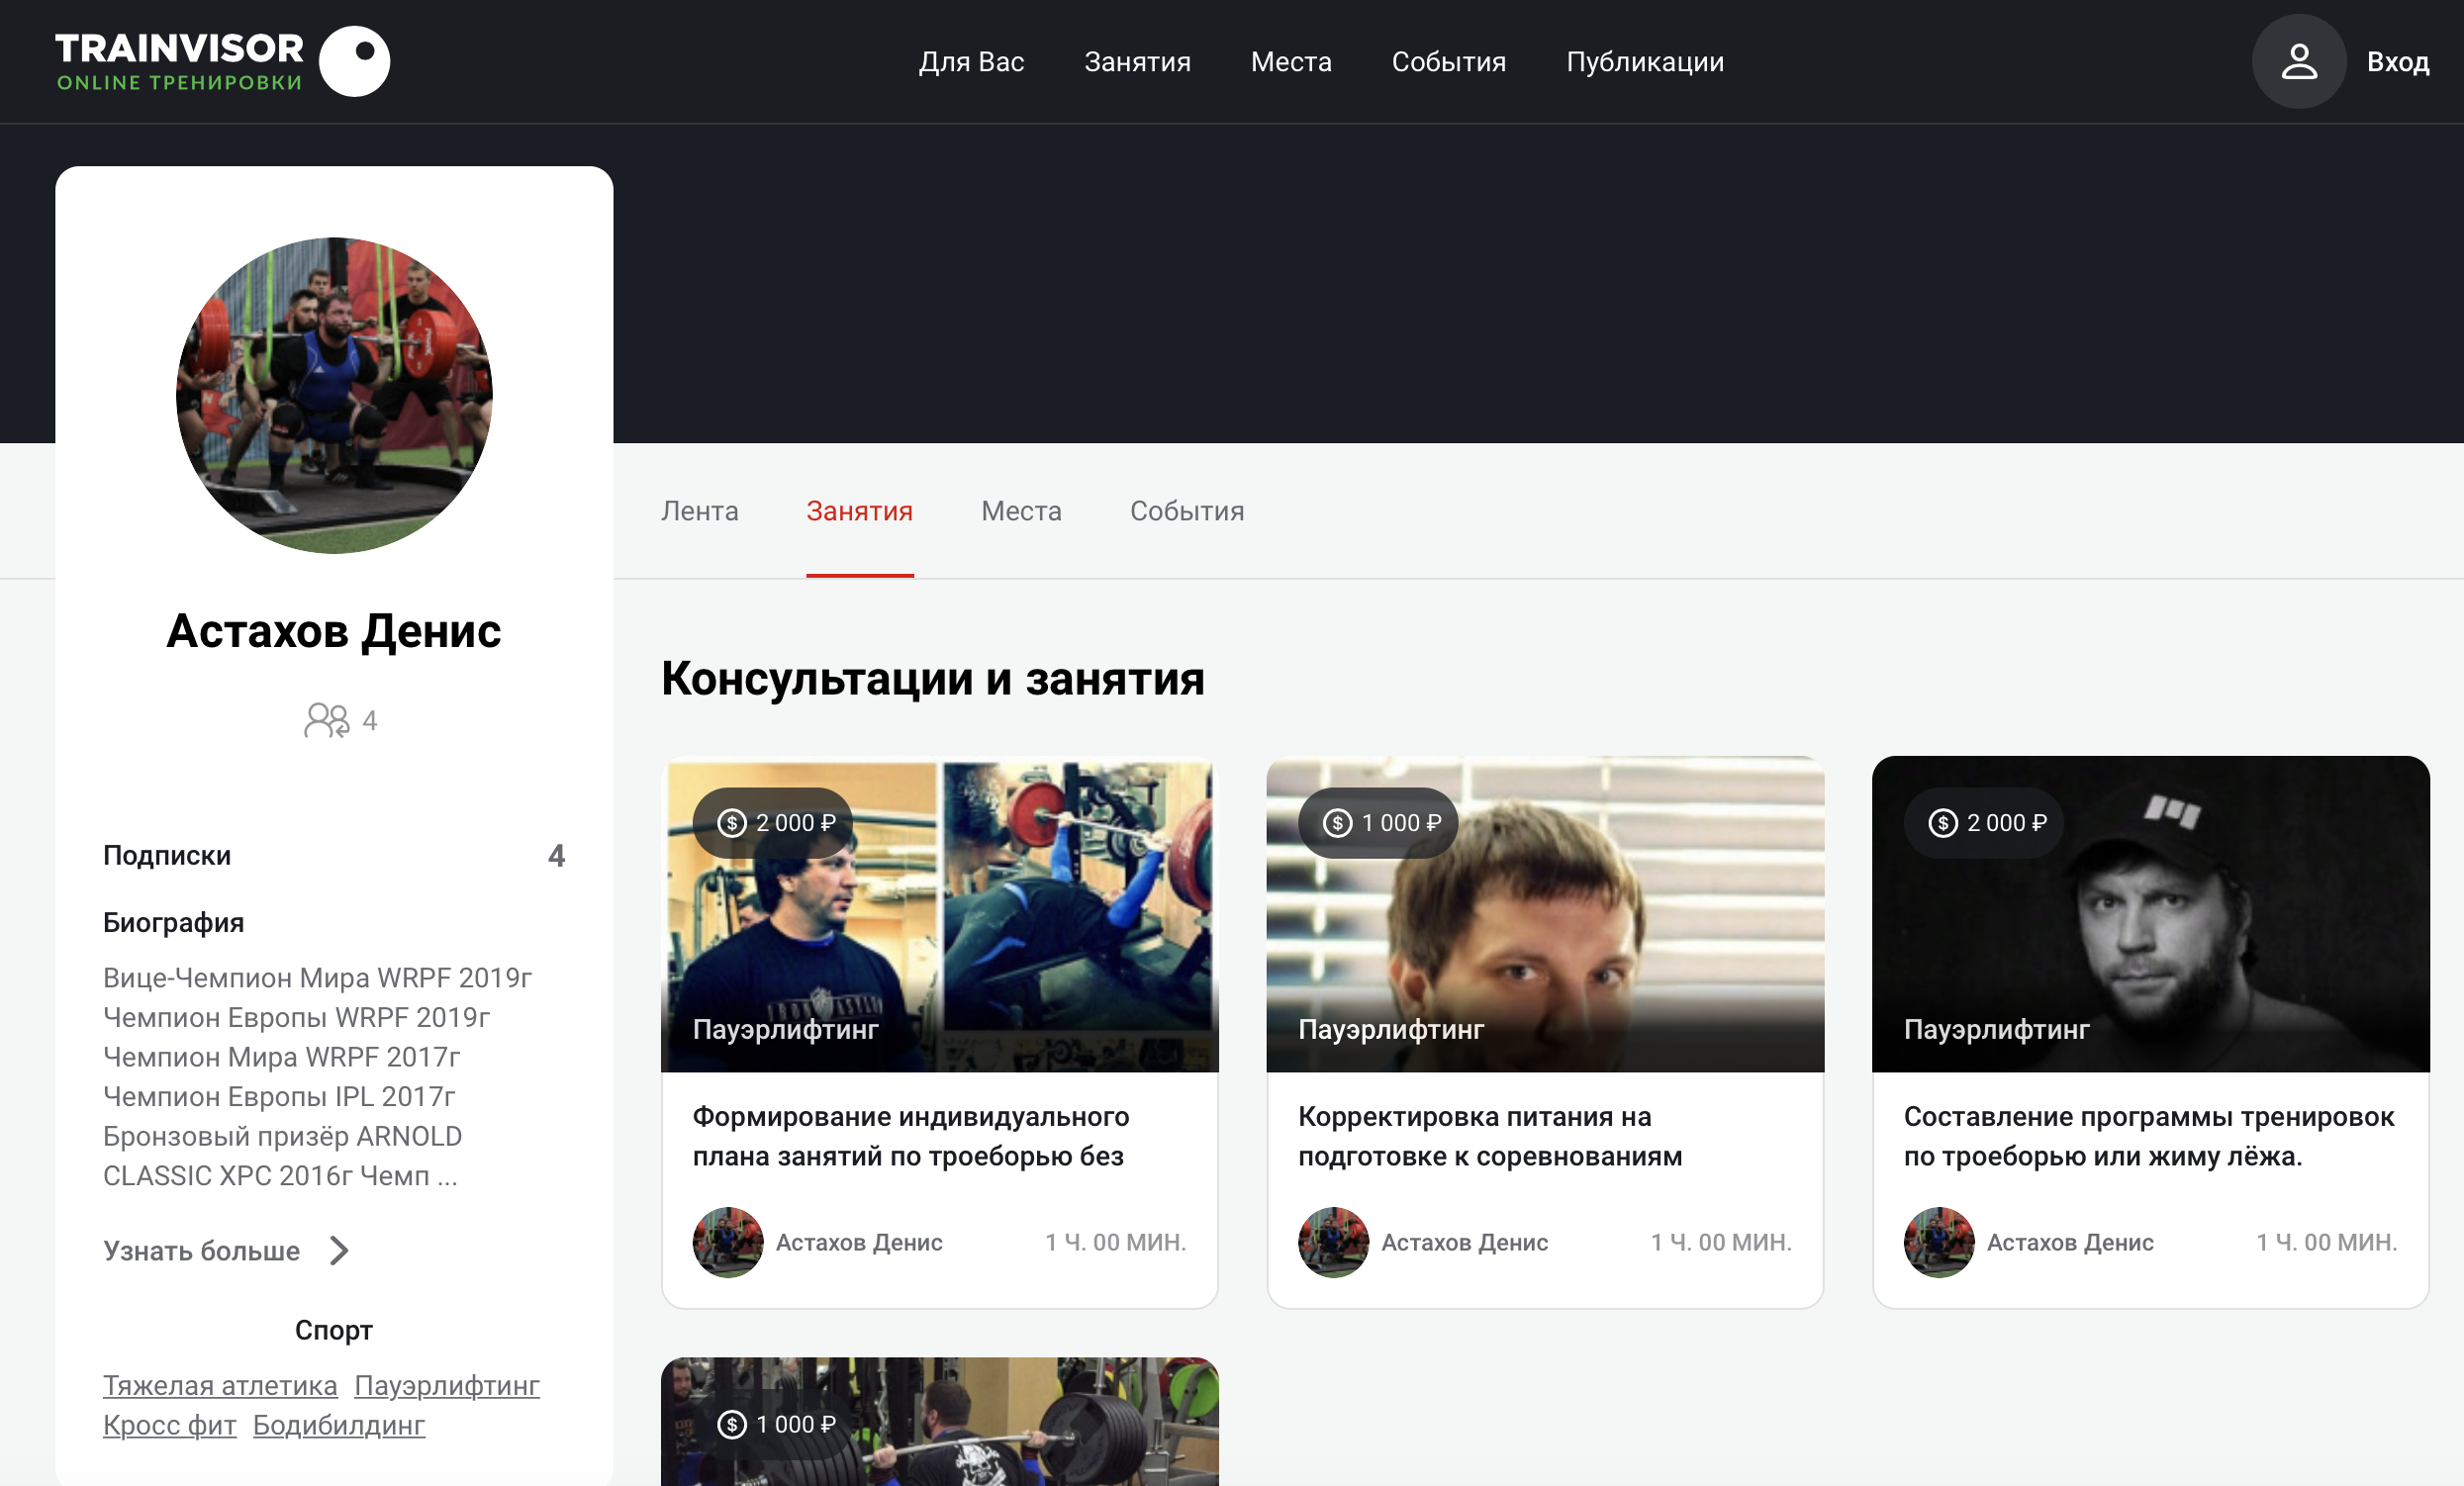Switch to the Лента tab
2464x1486 pixels.
point(699,511)
